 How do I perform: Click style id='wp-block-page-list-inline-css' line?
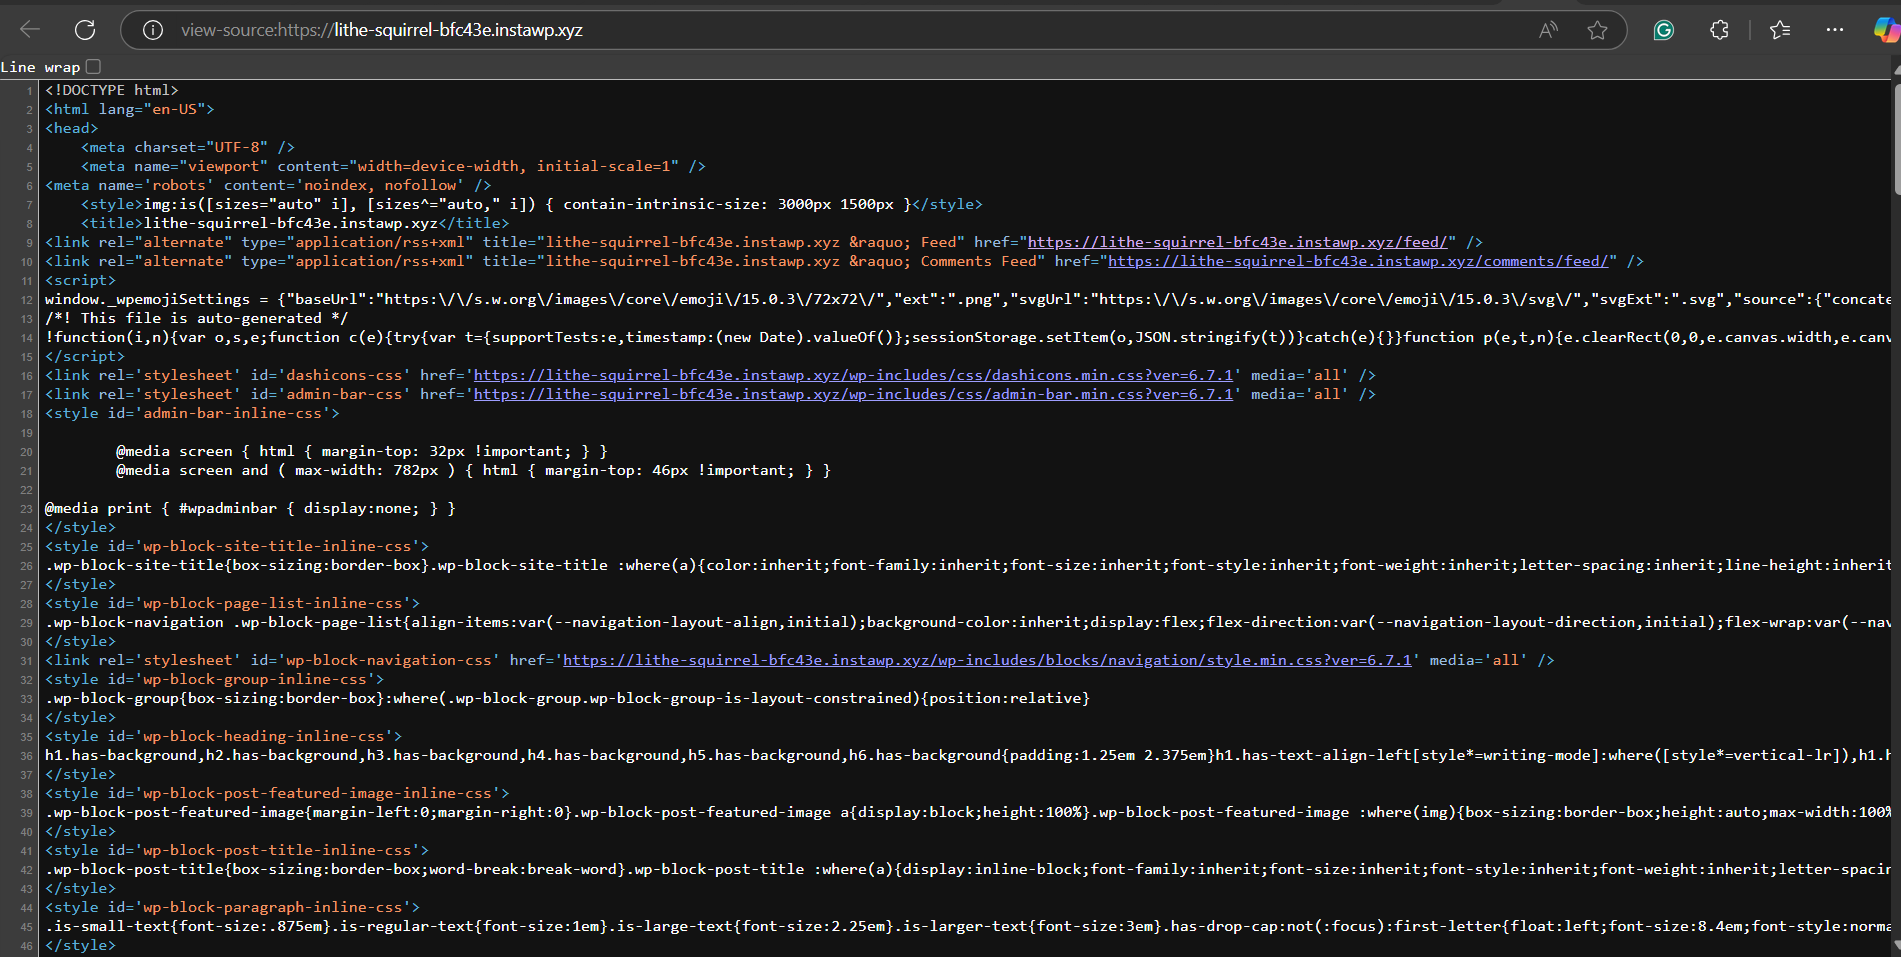[232, 603]
